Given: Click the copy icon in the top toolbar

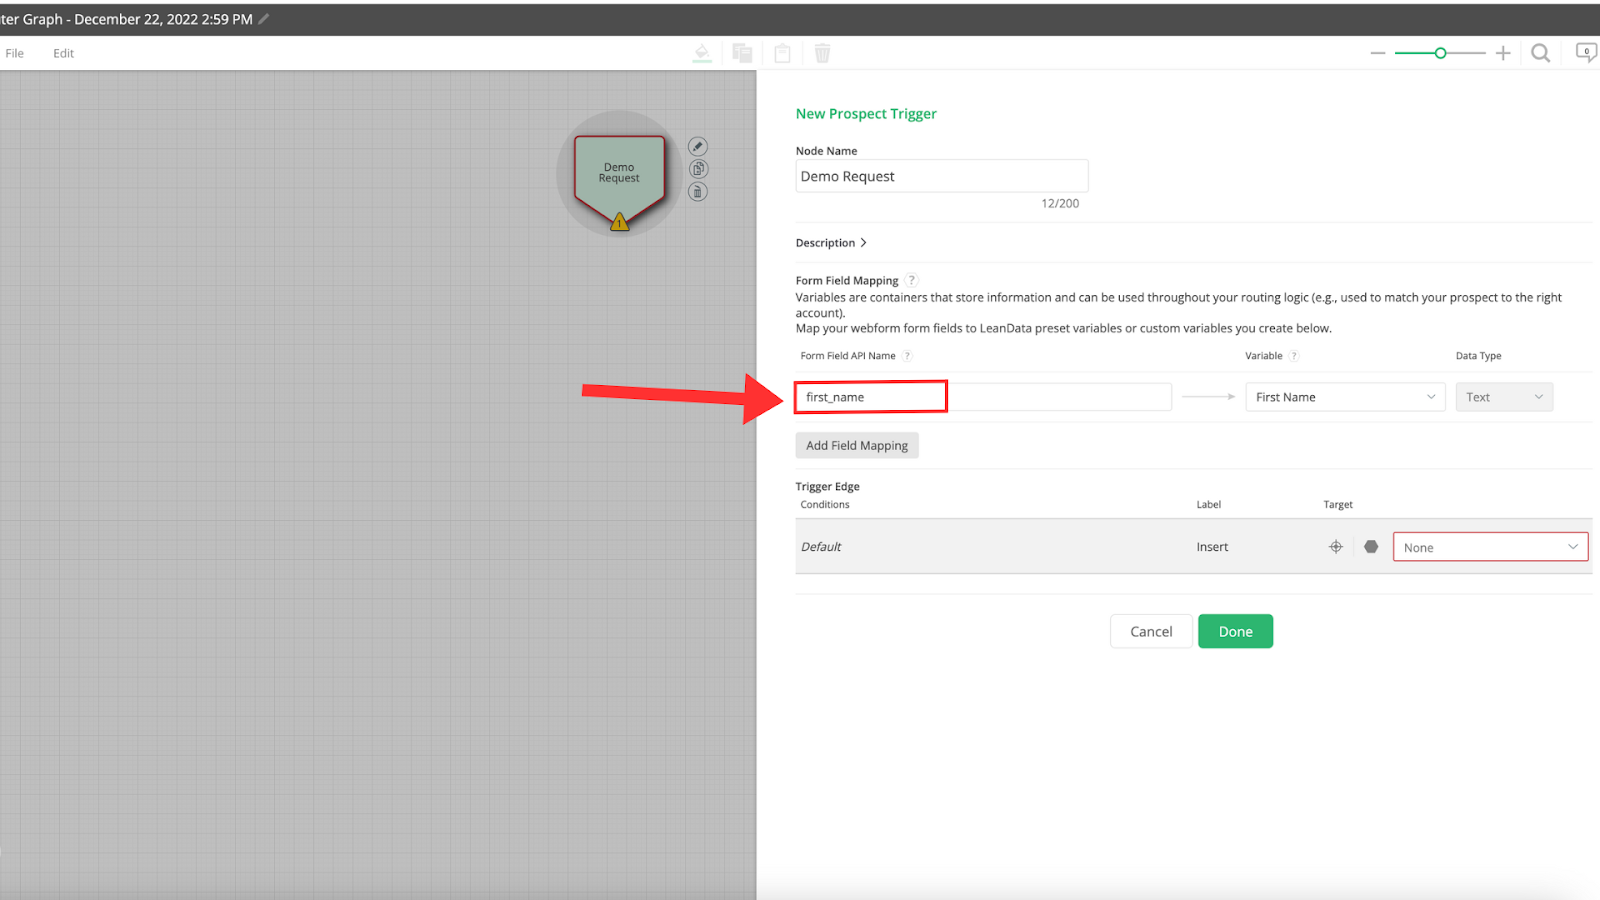Looking at the screenshot, I should 742,53.
